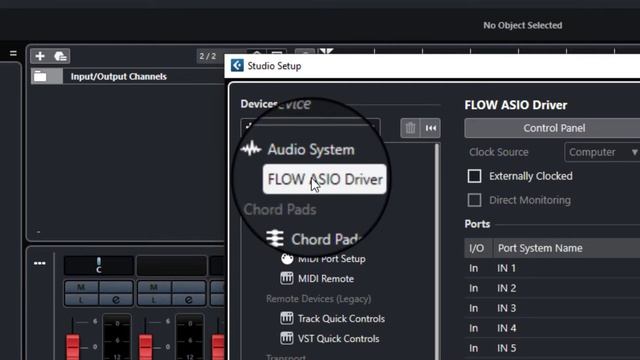Image resolution: width=640 pixels, height=360 pixels.
Task: Click the plus icon to add a track
Action: click(40, 56)
